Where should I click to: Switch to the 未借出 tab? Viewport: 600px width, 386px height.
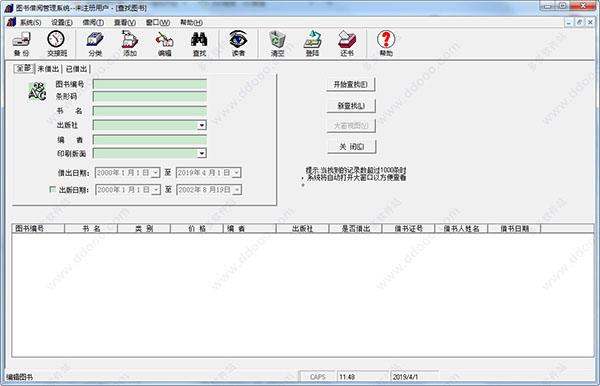coord(48,69)
